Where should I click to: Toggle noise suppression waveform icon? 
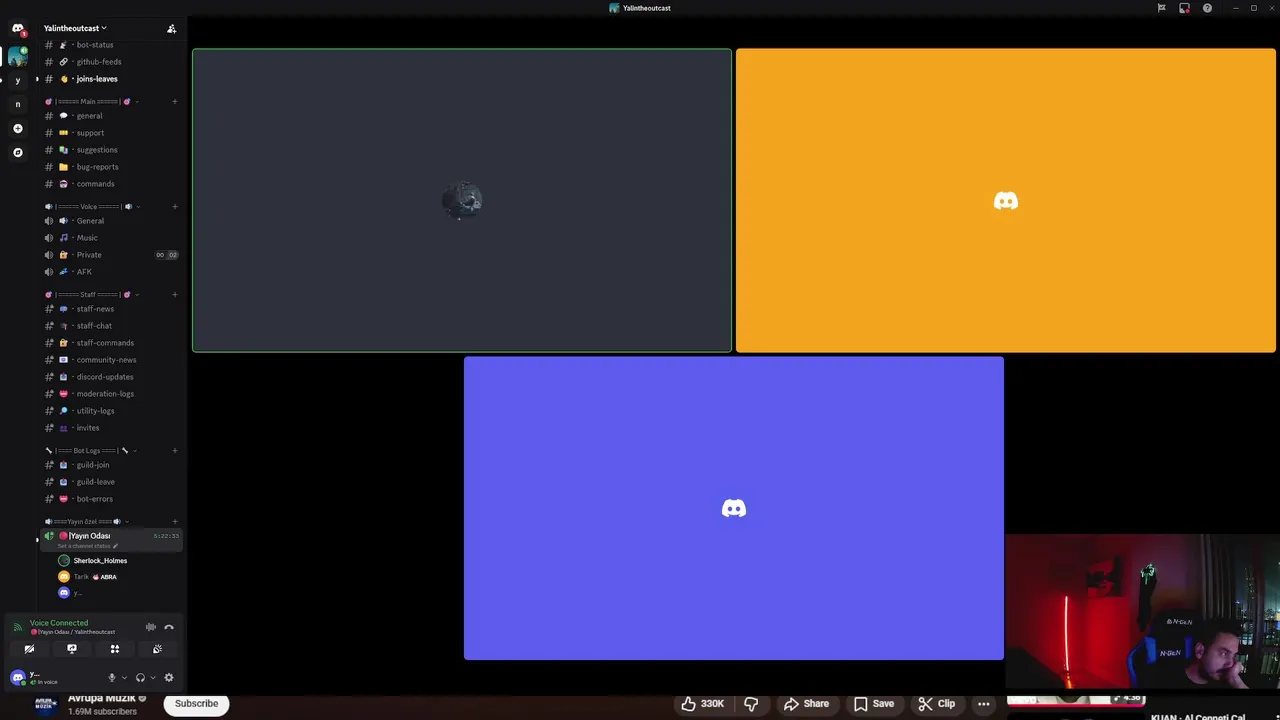(x=151, y=627)
